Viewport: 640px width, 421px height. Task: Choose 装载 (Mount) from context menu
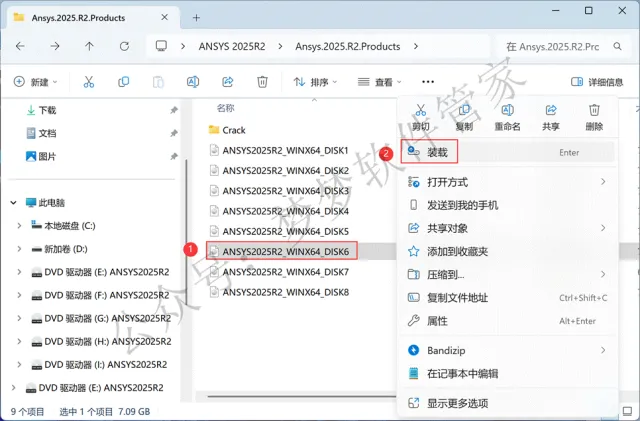tap(507, 152)
